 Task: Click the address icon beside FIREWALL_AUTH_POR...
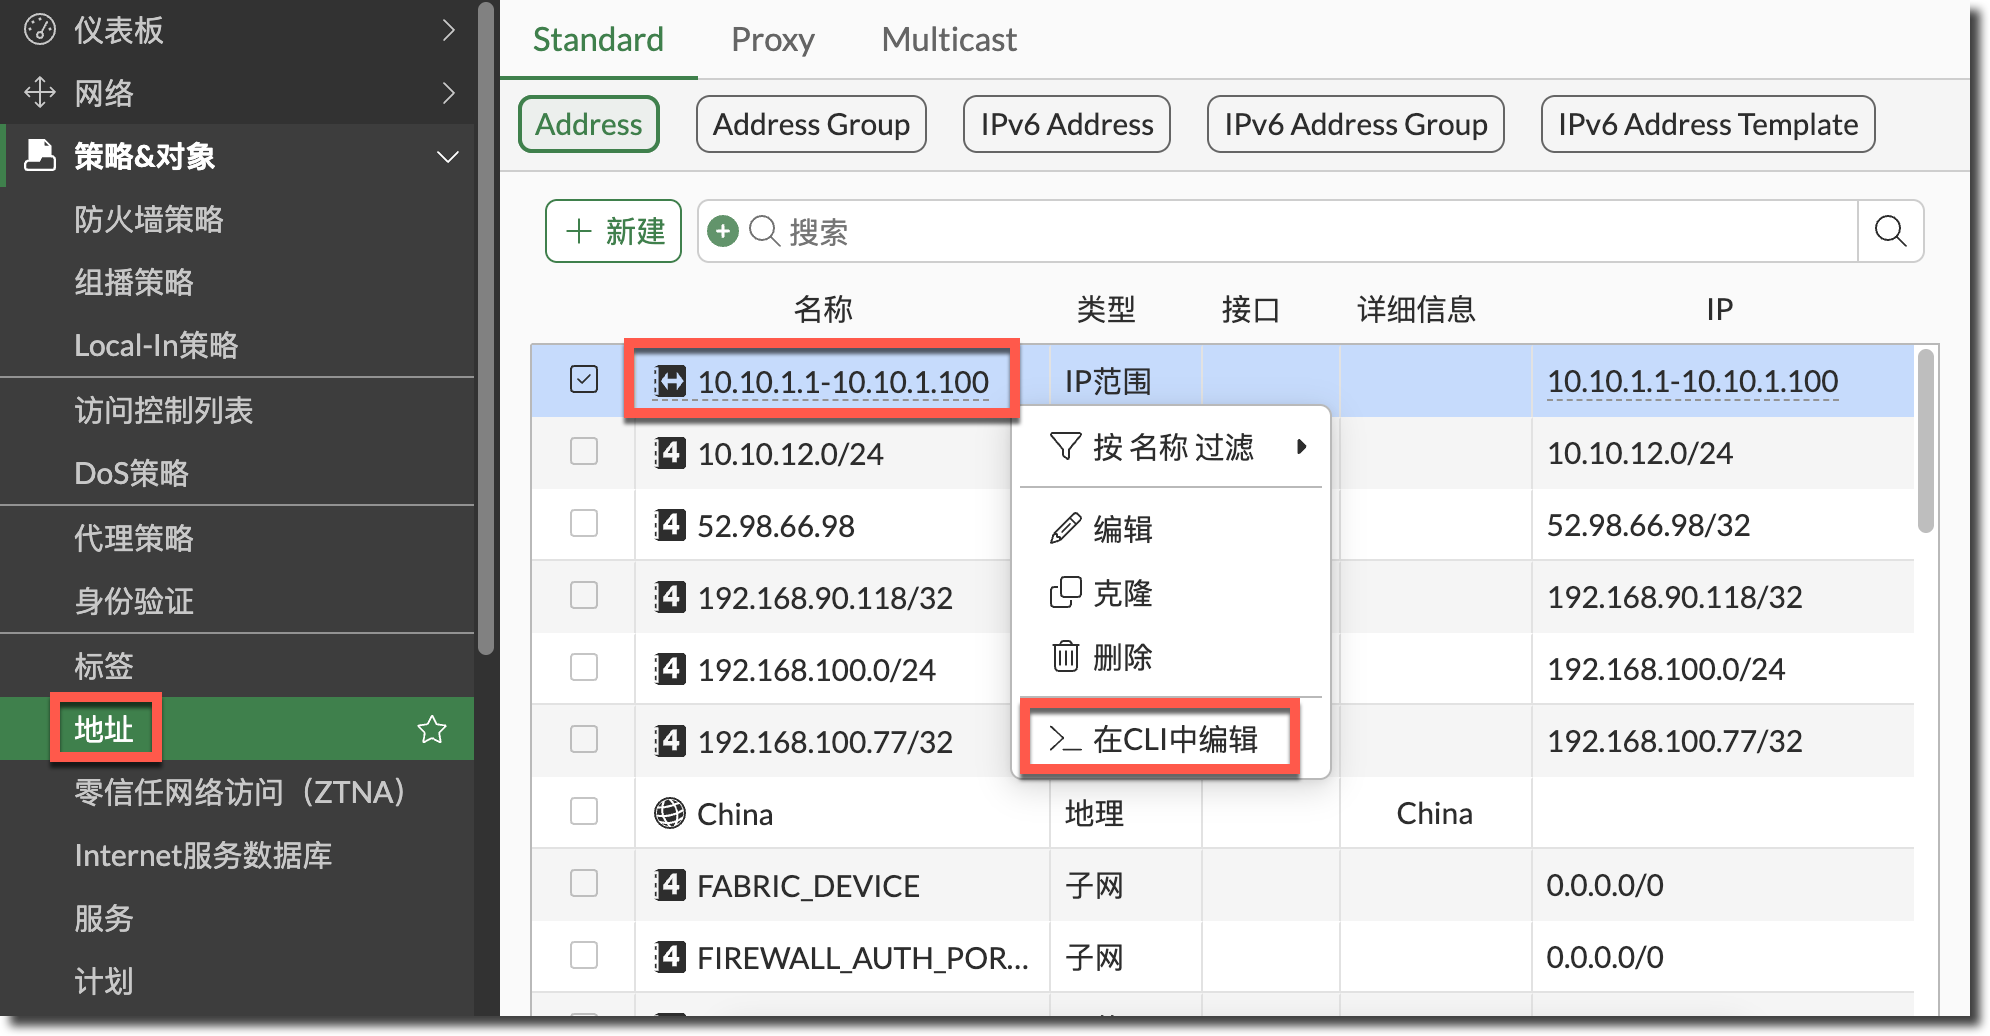(670, 957)
